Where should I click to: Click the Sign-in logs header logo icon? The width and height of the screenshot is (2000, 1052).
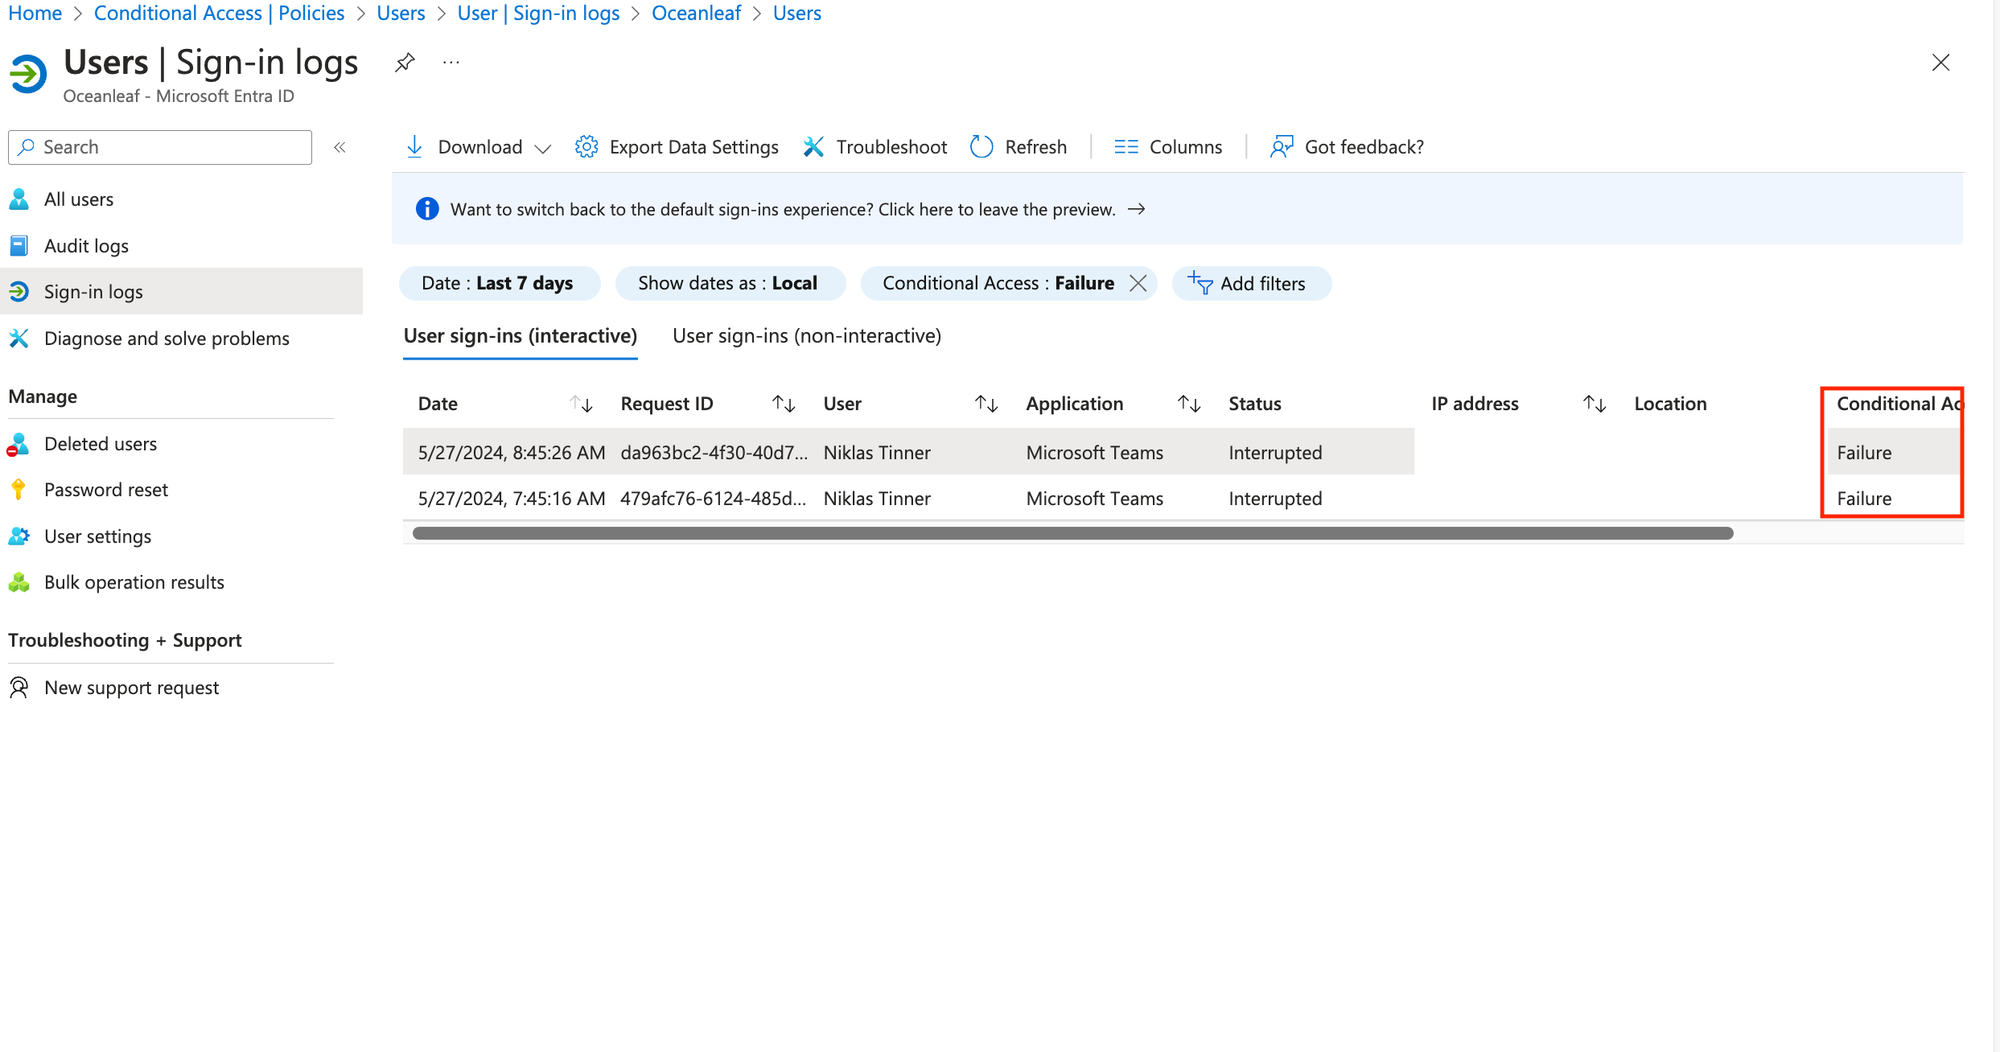point(28,73)
